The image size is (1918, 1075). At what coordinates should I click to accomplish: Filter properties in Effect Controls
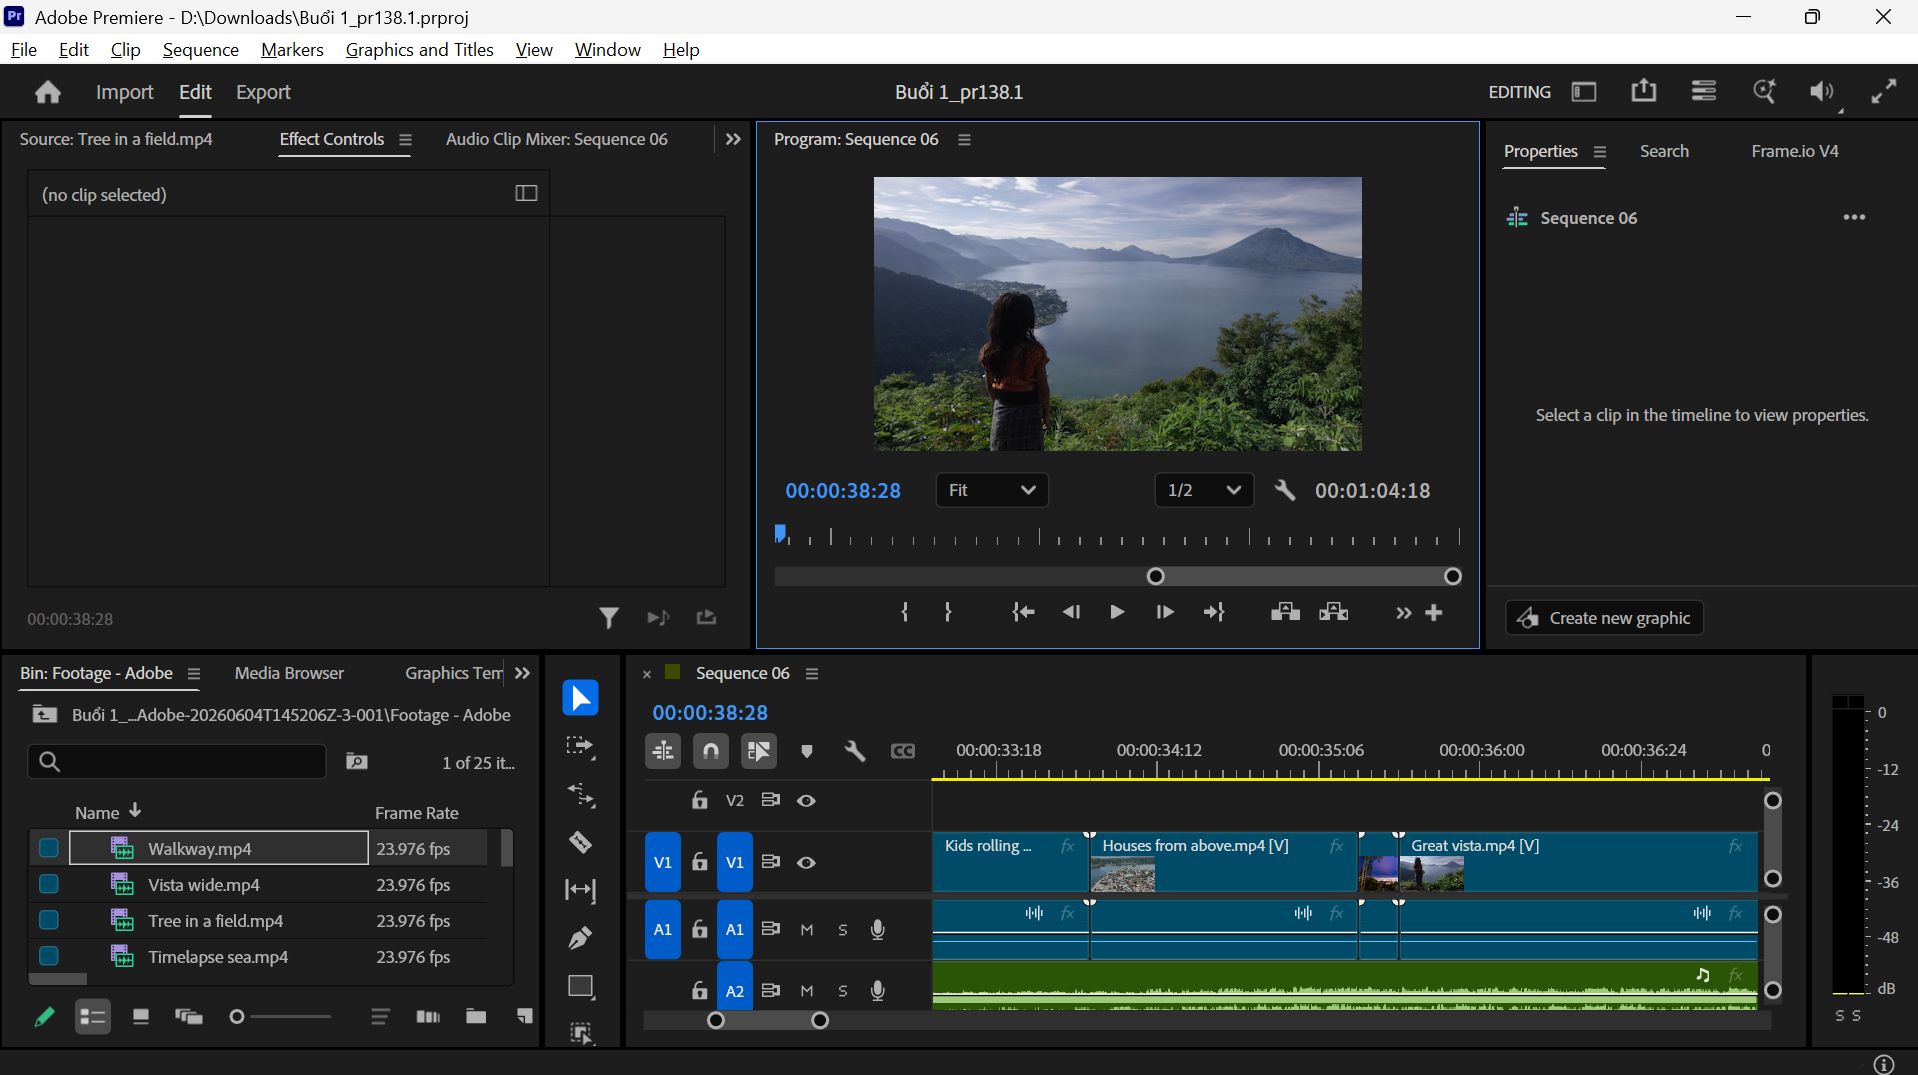coord(608,618)
